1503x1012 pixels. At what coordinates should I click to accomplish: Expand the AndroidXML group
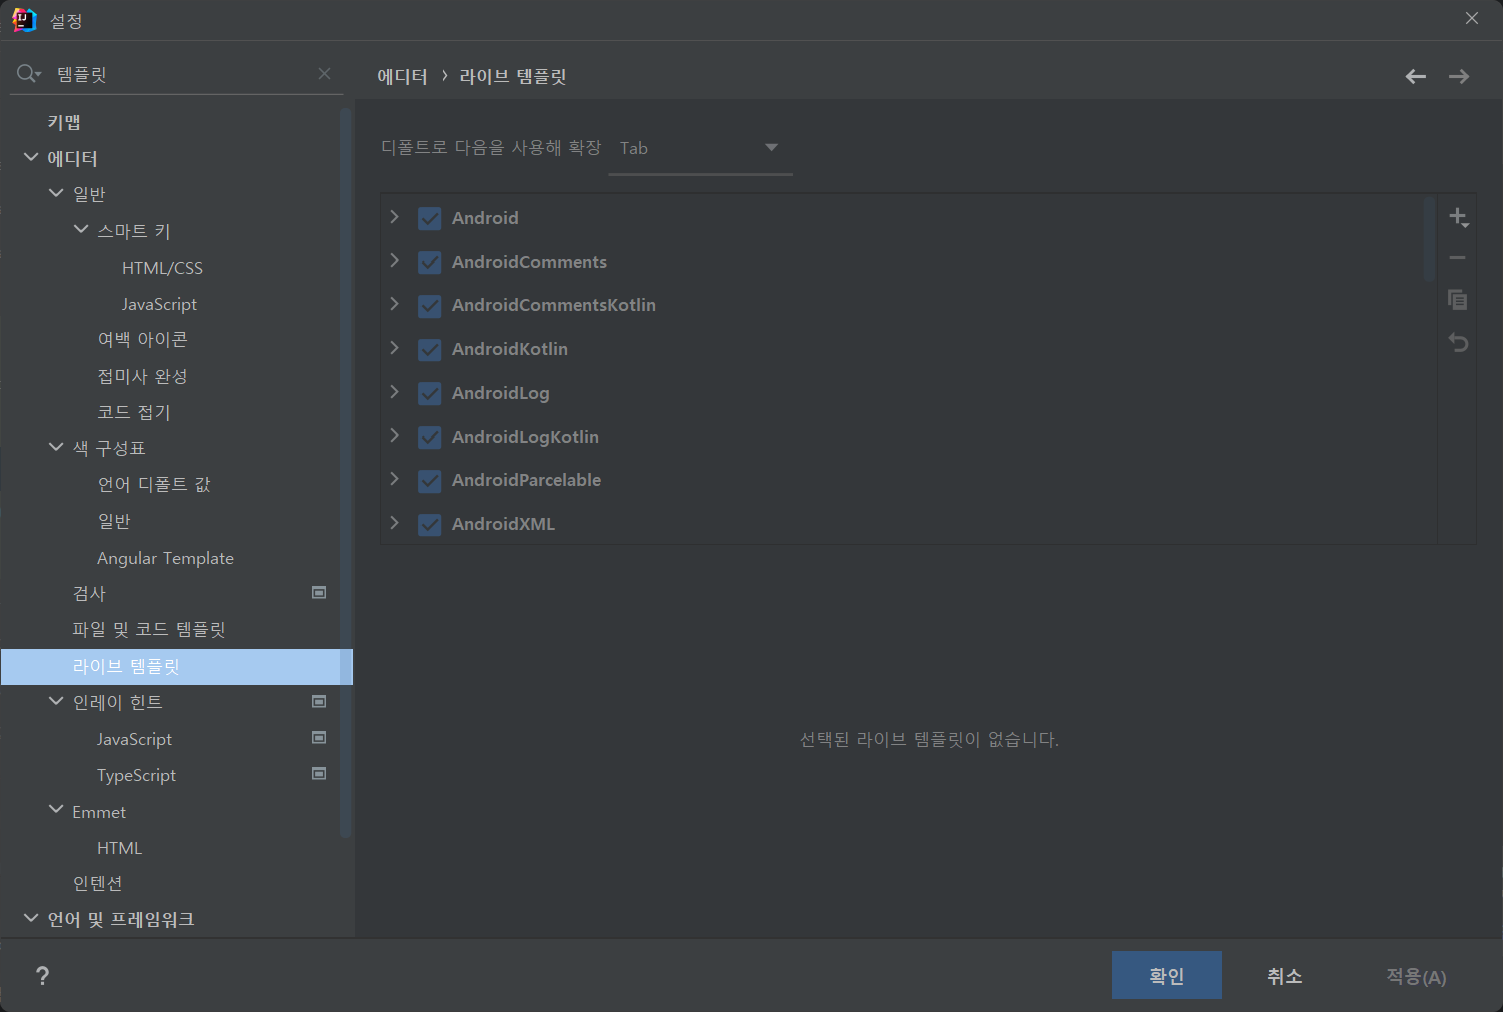(394, 523)
